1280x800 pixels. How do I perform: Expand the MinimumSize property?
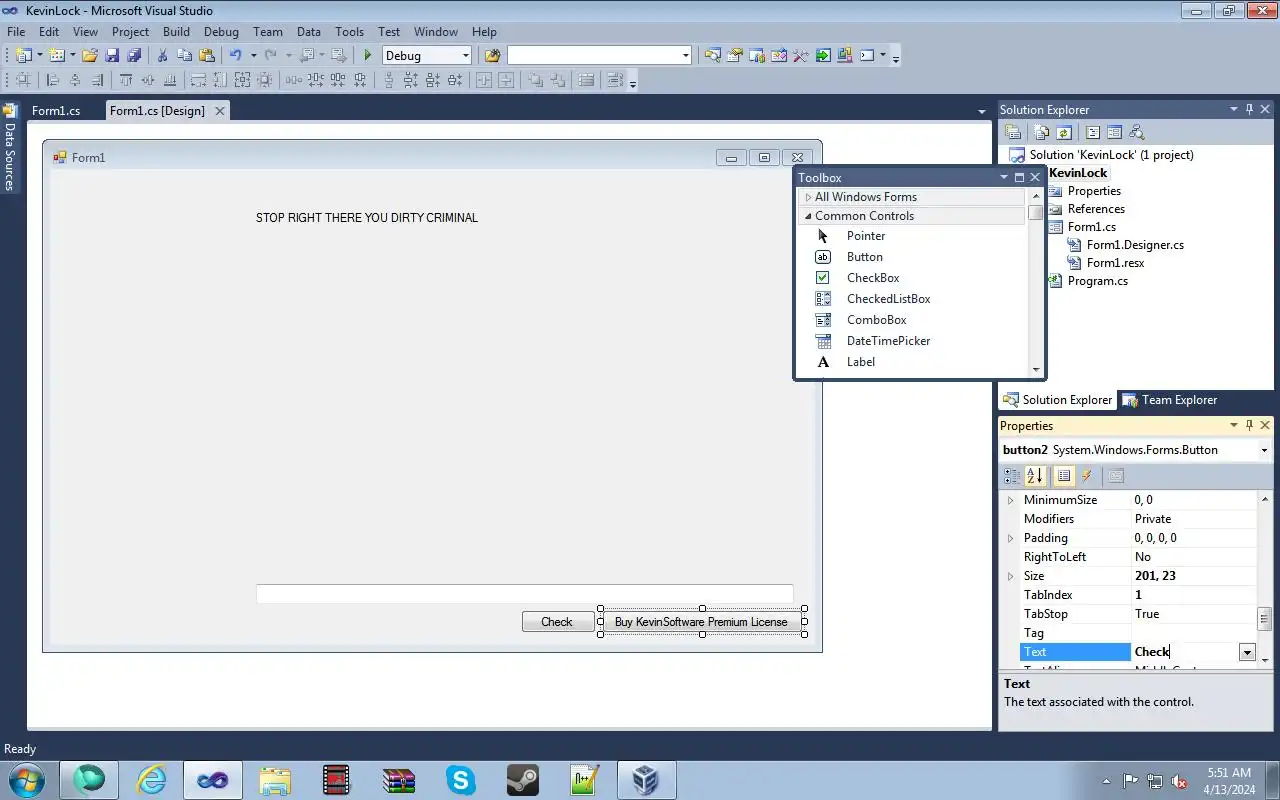[x=1010, y=500]
